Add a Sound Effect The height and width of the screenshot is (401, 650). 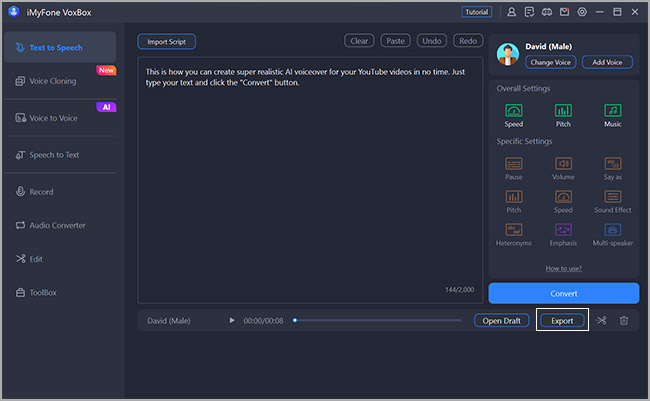point(613,202)
